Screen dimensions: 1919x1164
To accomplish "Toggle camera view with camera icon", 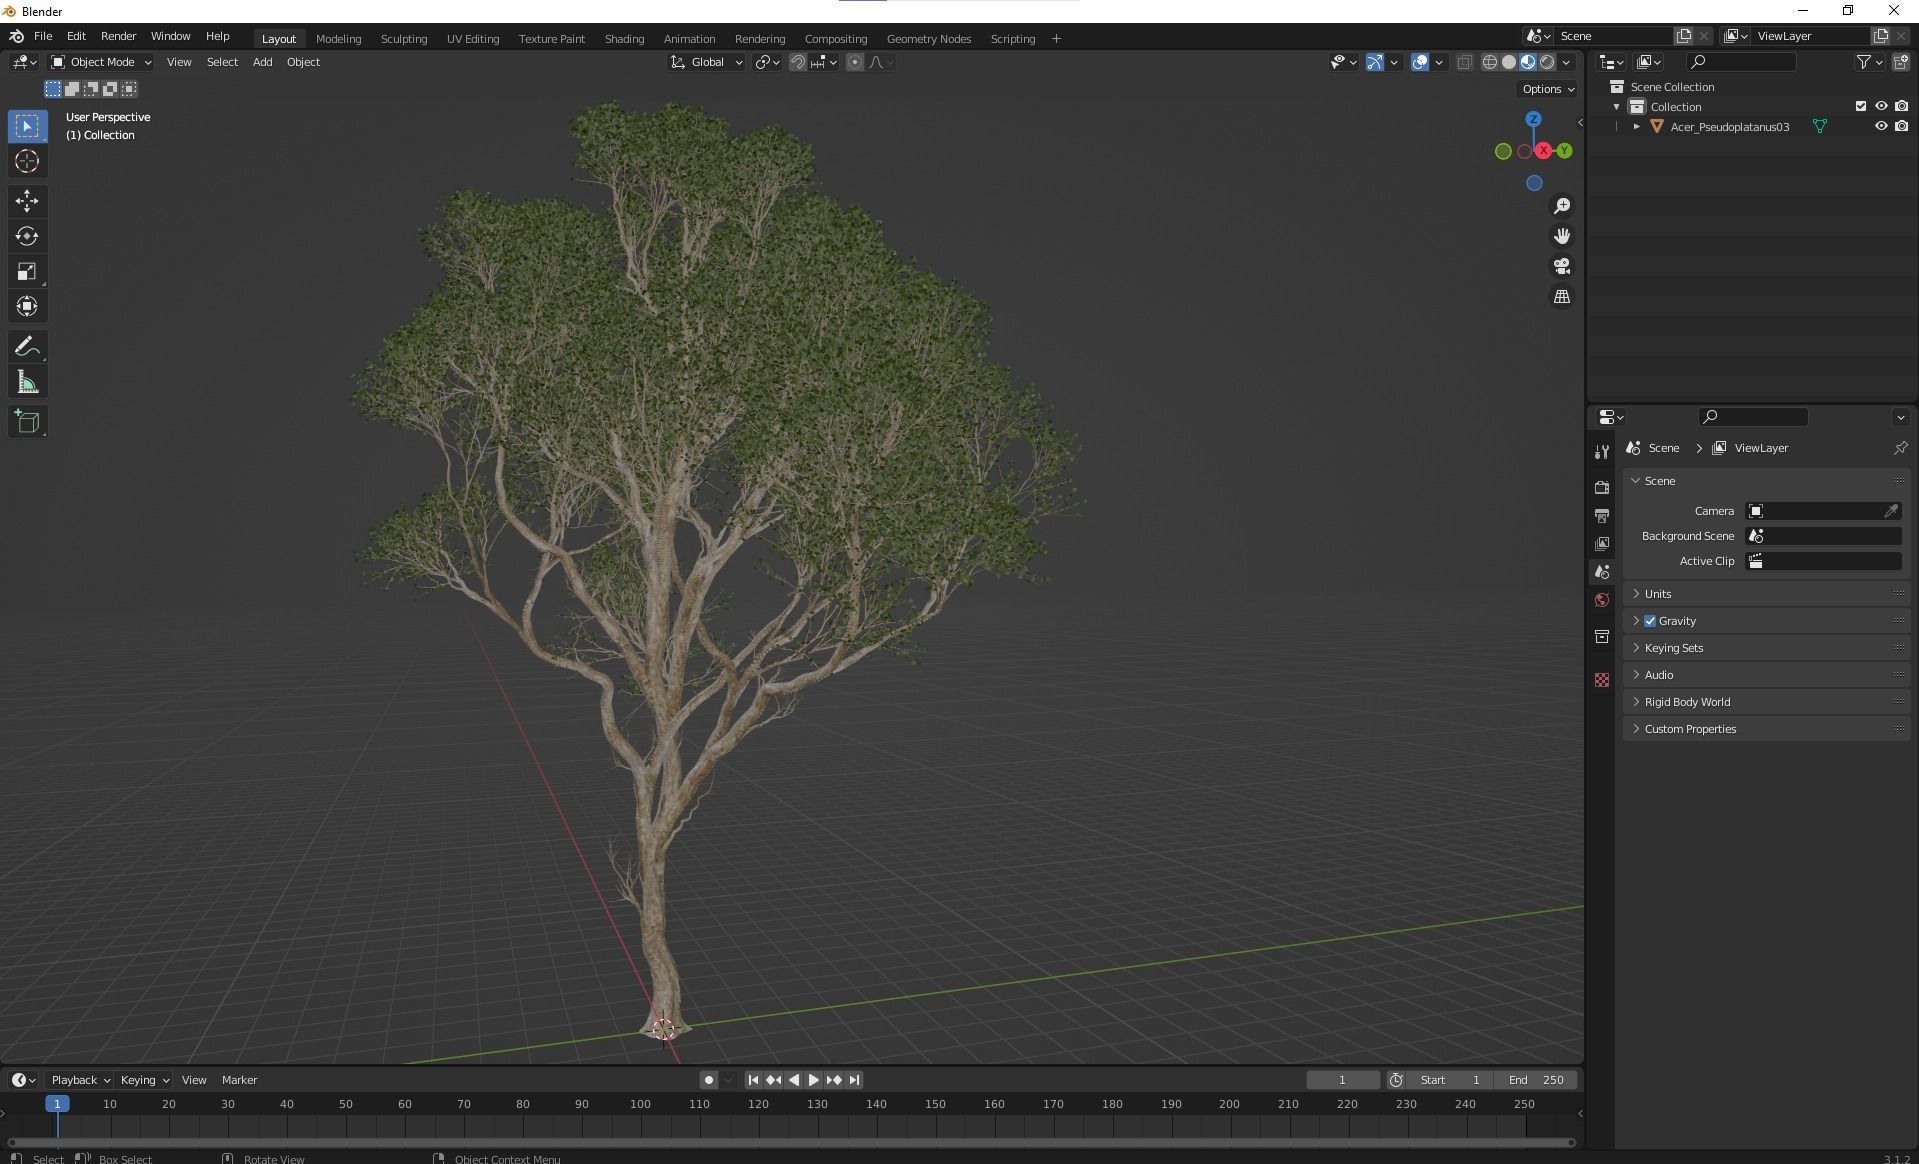I will coord(1561,266).
